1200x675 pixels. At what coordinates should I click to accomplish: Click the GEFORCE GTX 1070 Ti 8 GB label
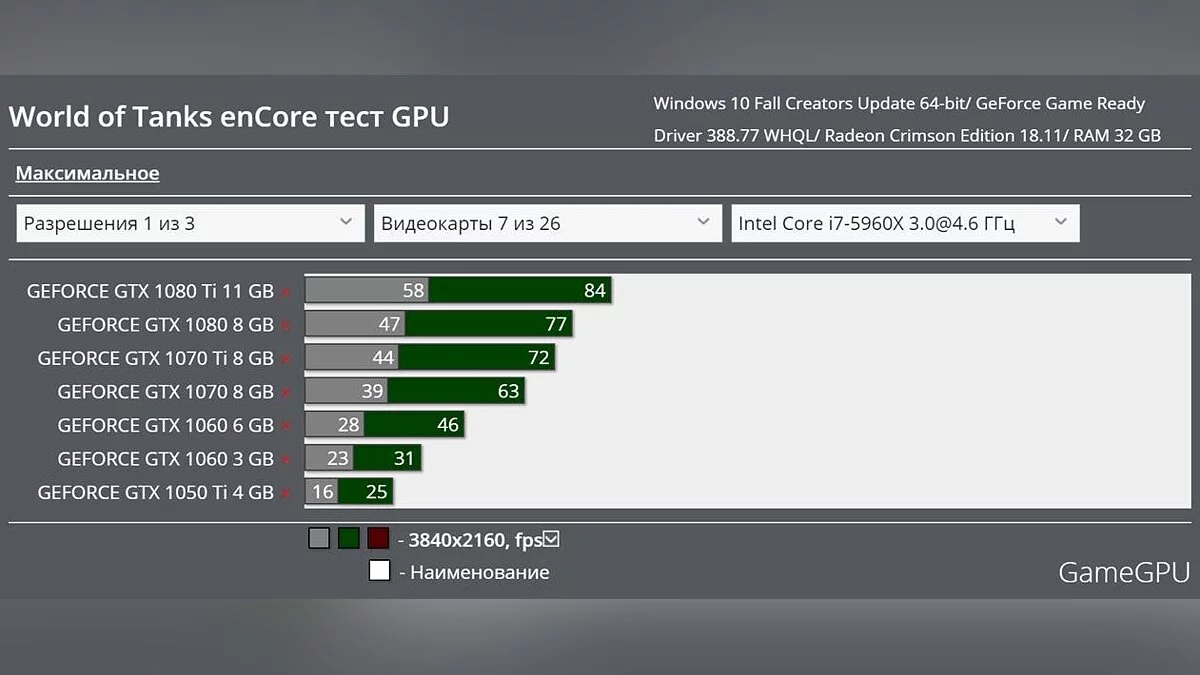click(x=156, y=359)
